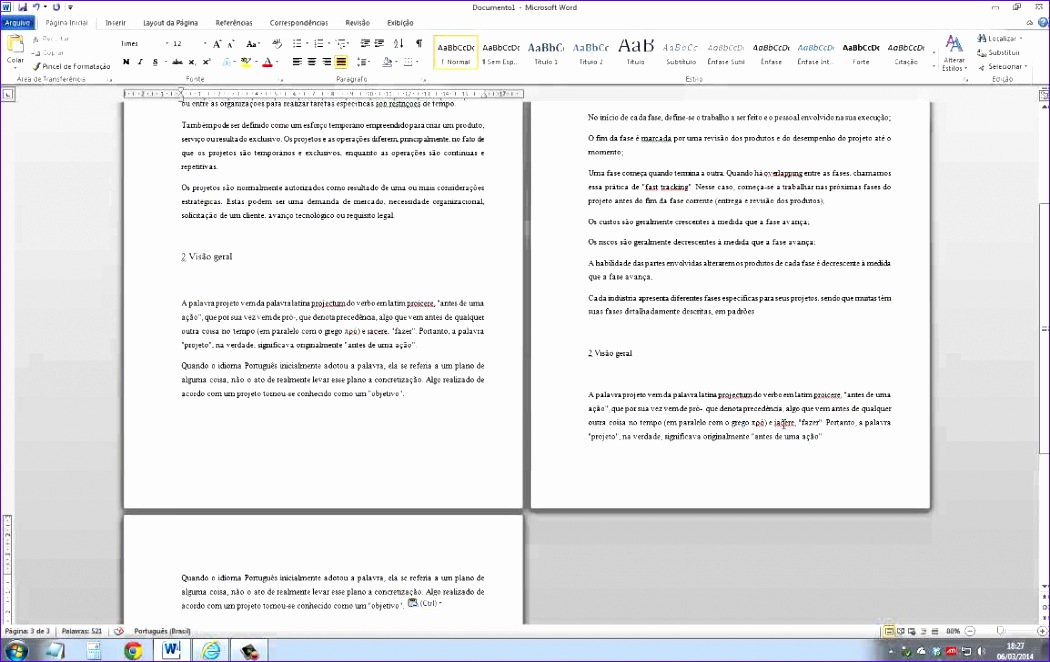
Task: Open line spacing dropdown
Action: [x=364, y=62]
